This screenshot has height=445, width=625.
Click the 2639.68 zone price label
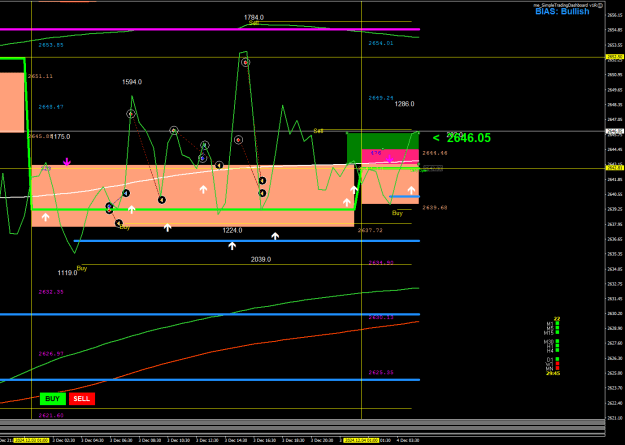[x=435, y=208]
